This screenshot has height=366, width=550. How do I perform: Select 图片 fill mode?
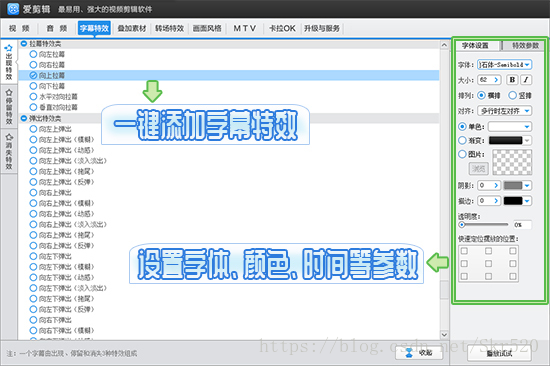click(x=462, y=154)
